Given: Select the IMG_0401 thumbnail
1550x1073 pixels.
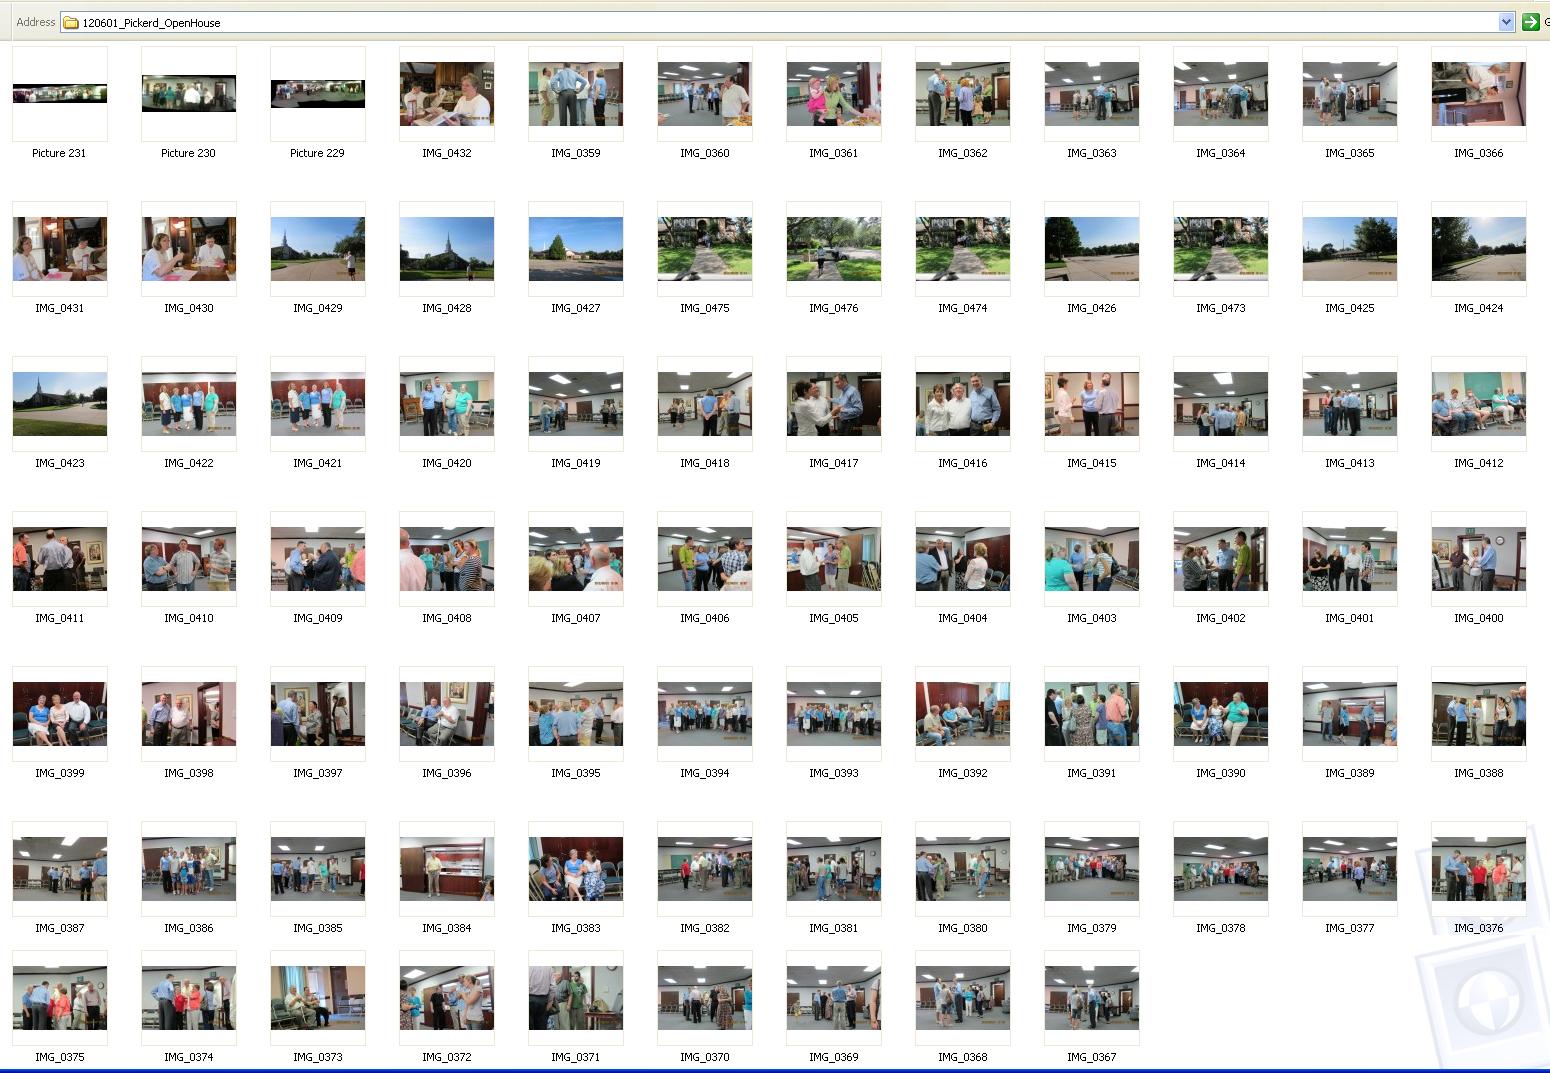Looking at the screenshot, I should [1350, 559].
